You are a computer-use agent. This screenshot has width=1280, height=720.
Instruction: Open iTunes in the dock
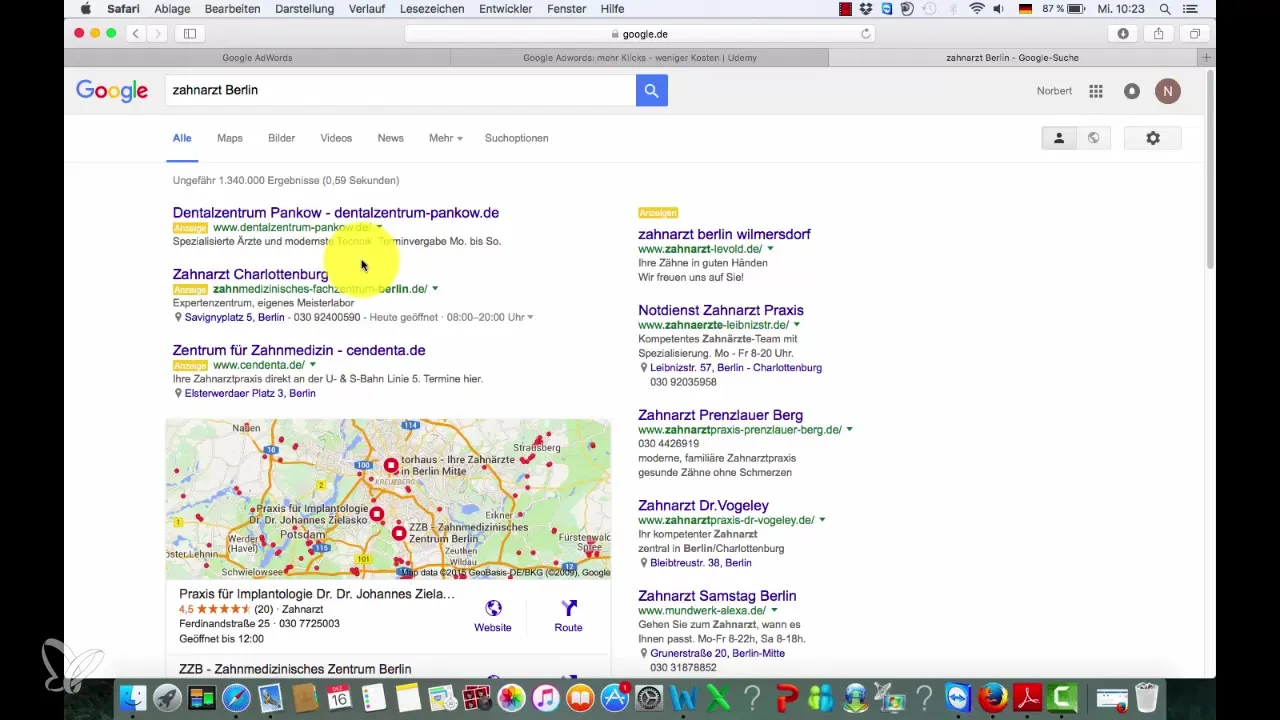click(546, 698)
